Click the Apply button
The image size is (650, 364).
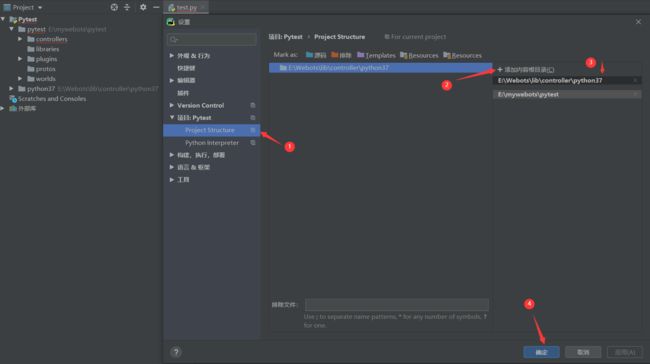point(625,352)
